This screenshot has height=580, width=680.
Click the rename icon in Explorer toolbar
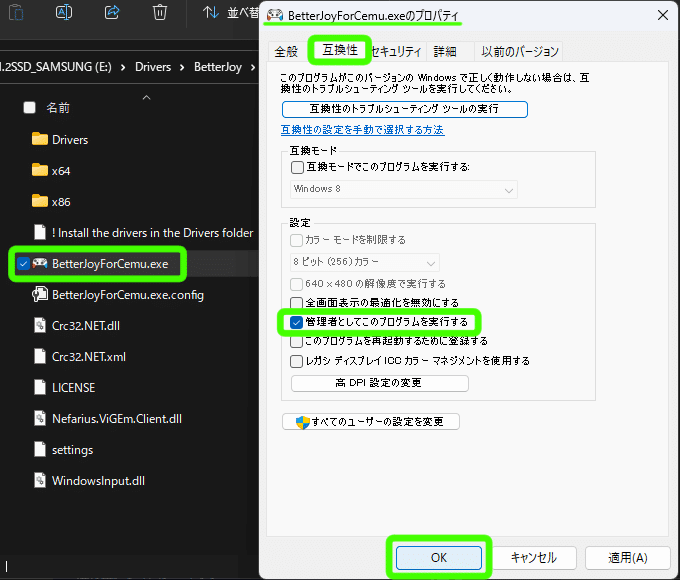click(64, 12)
